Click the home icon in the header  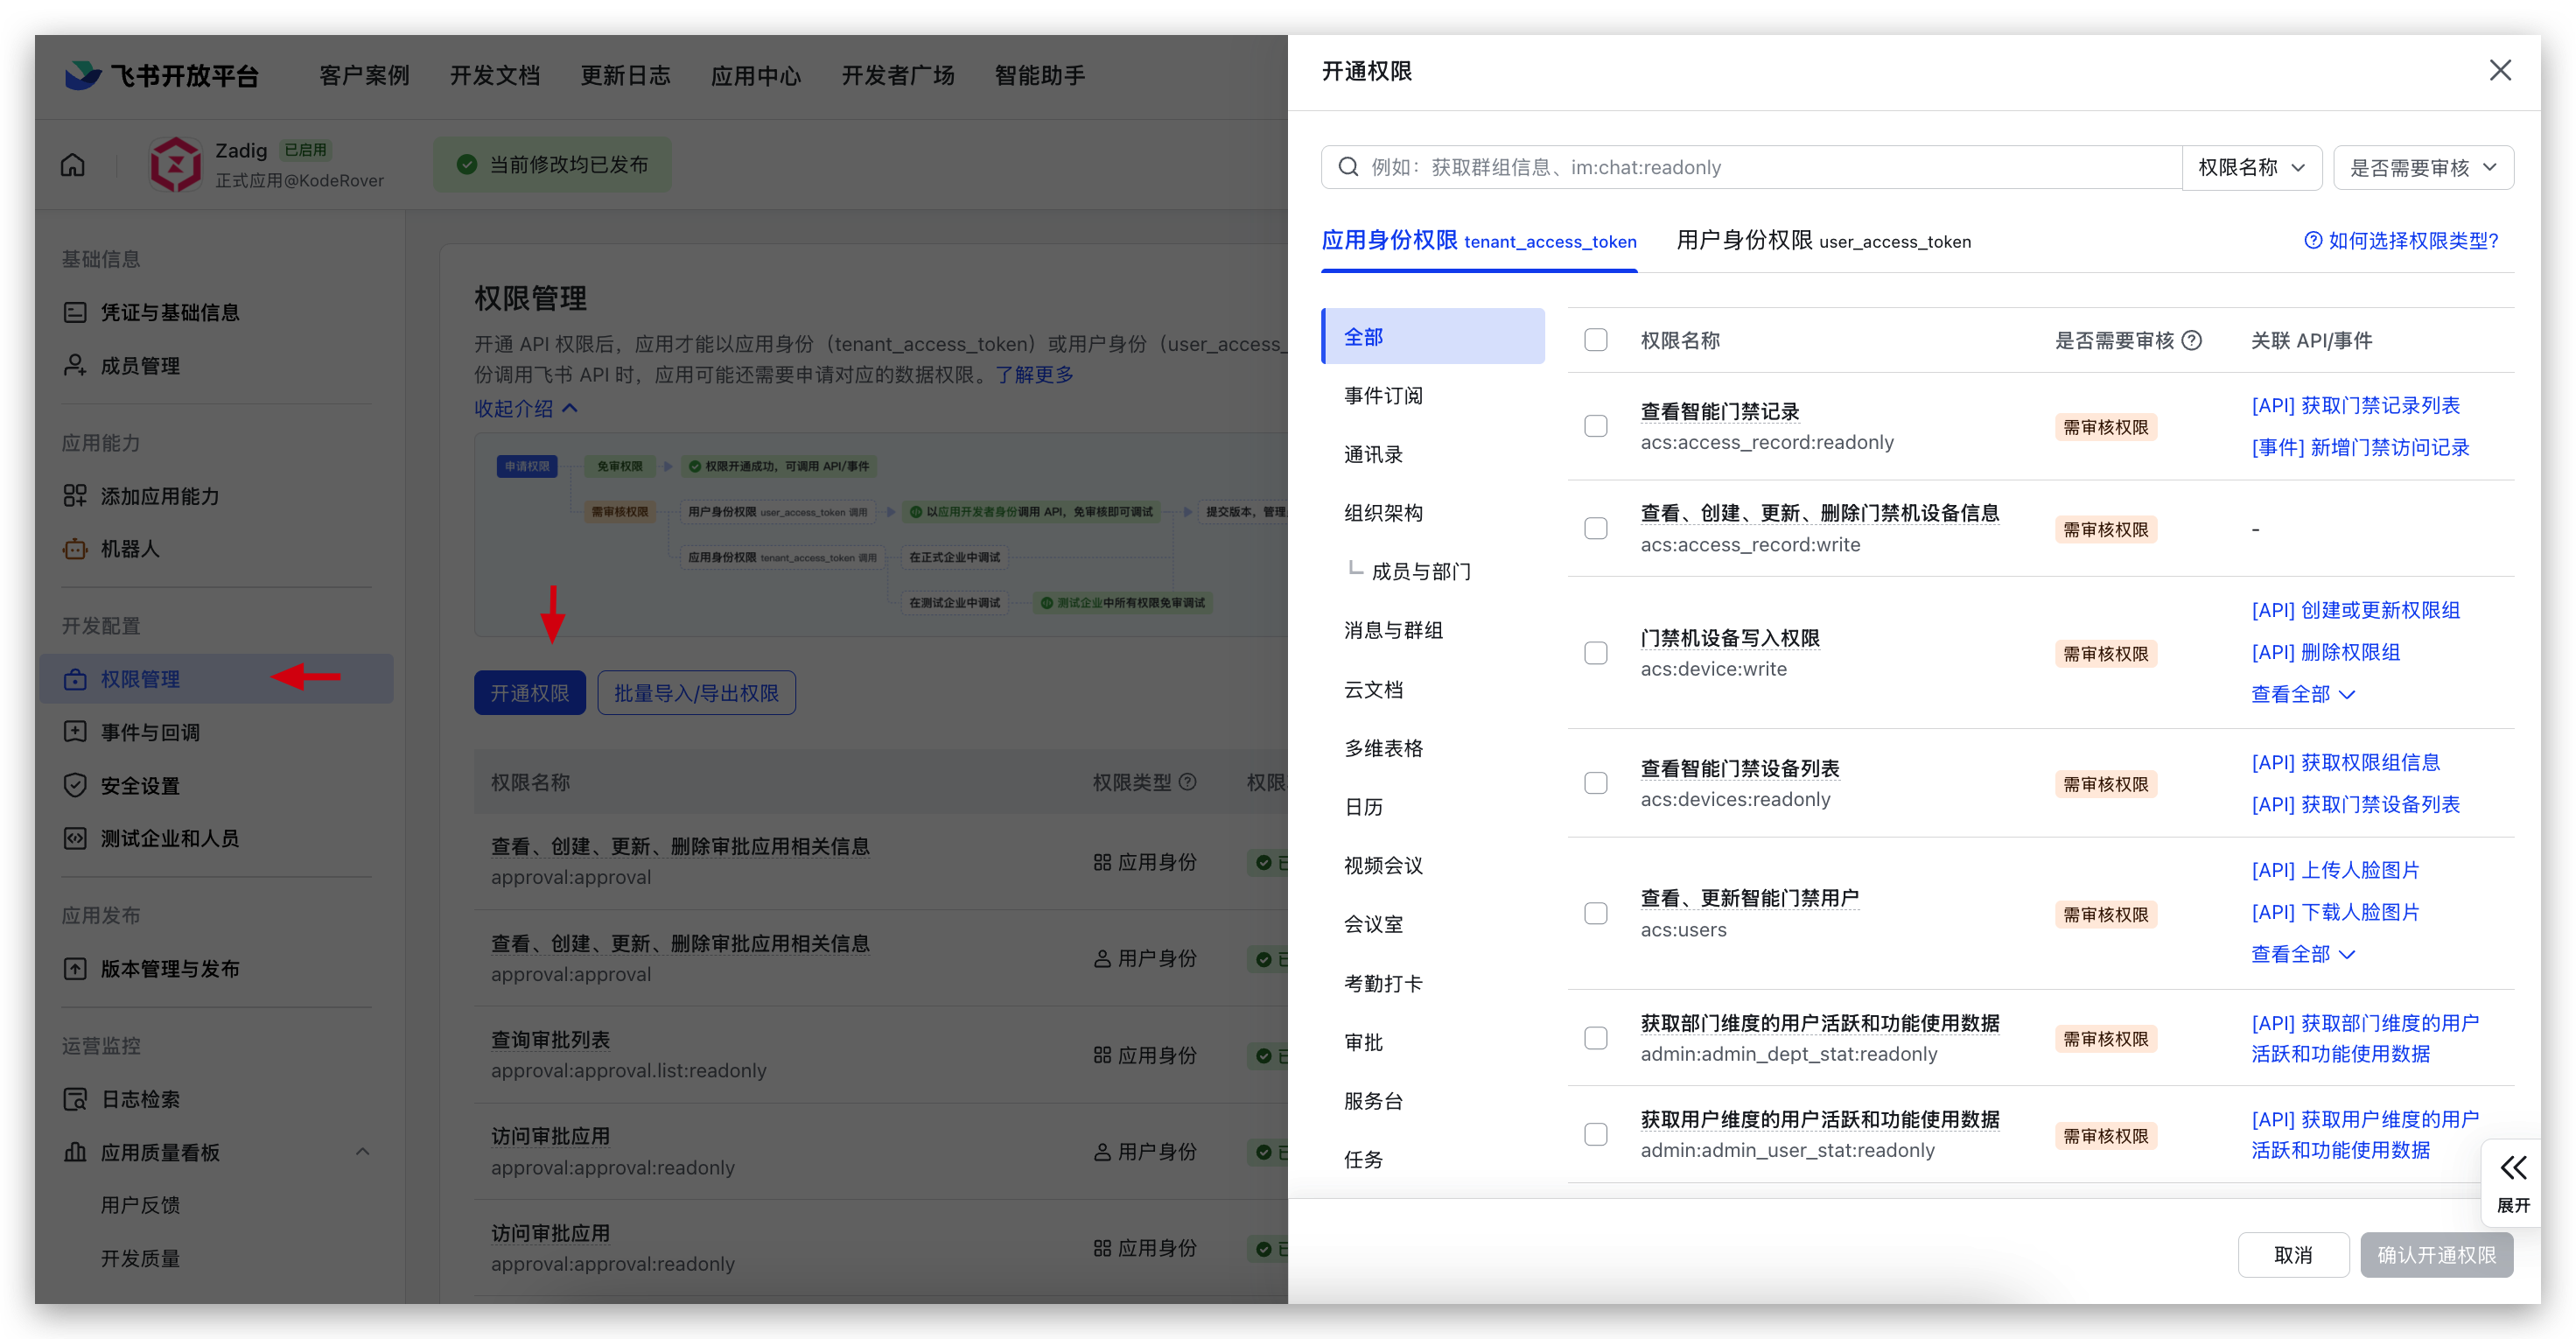pyautogui.click(x=73, y=164)
